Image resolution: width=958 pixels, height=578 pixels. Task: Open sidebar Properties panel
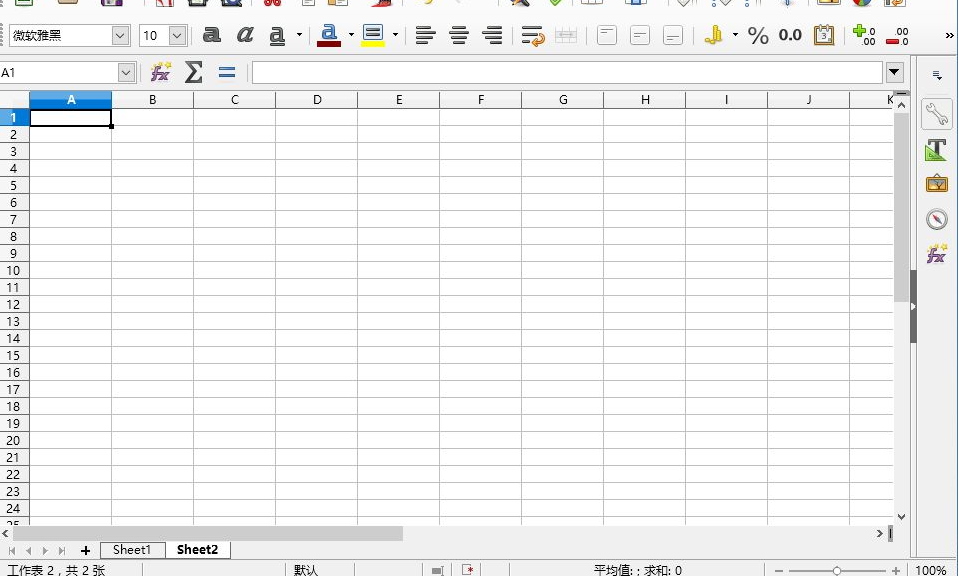pos(937,114)
